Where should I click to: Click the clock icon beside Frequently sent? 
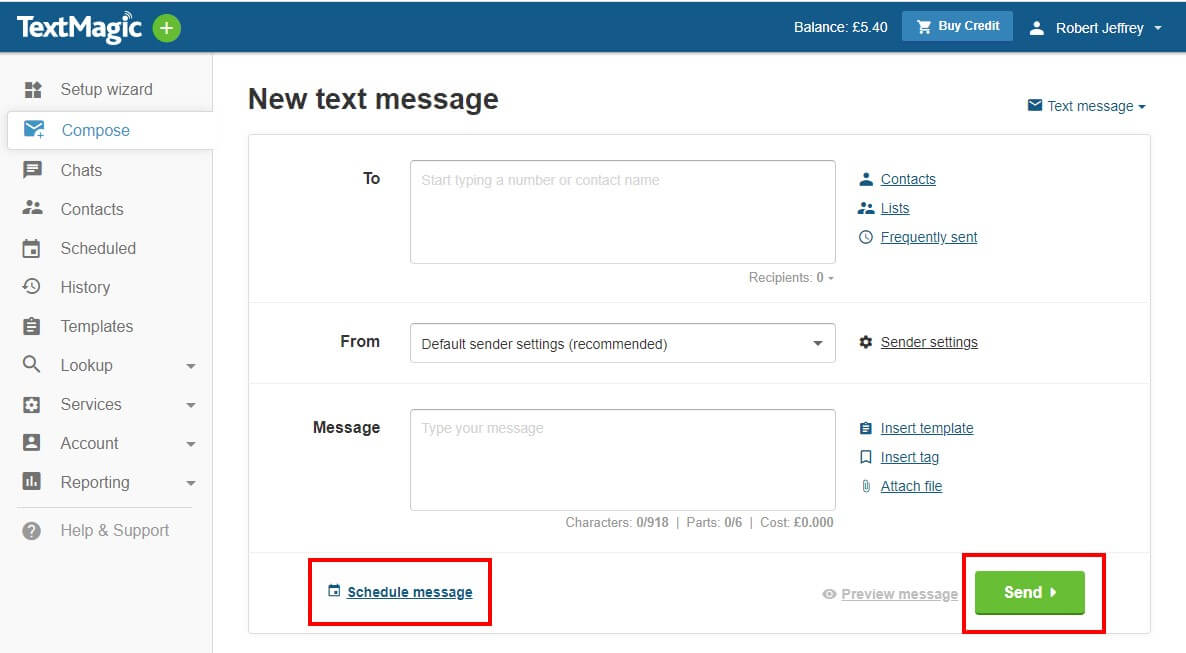click(x=866, y=237)
